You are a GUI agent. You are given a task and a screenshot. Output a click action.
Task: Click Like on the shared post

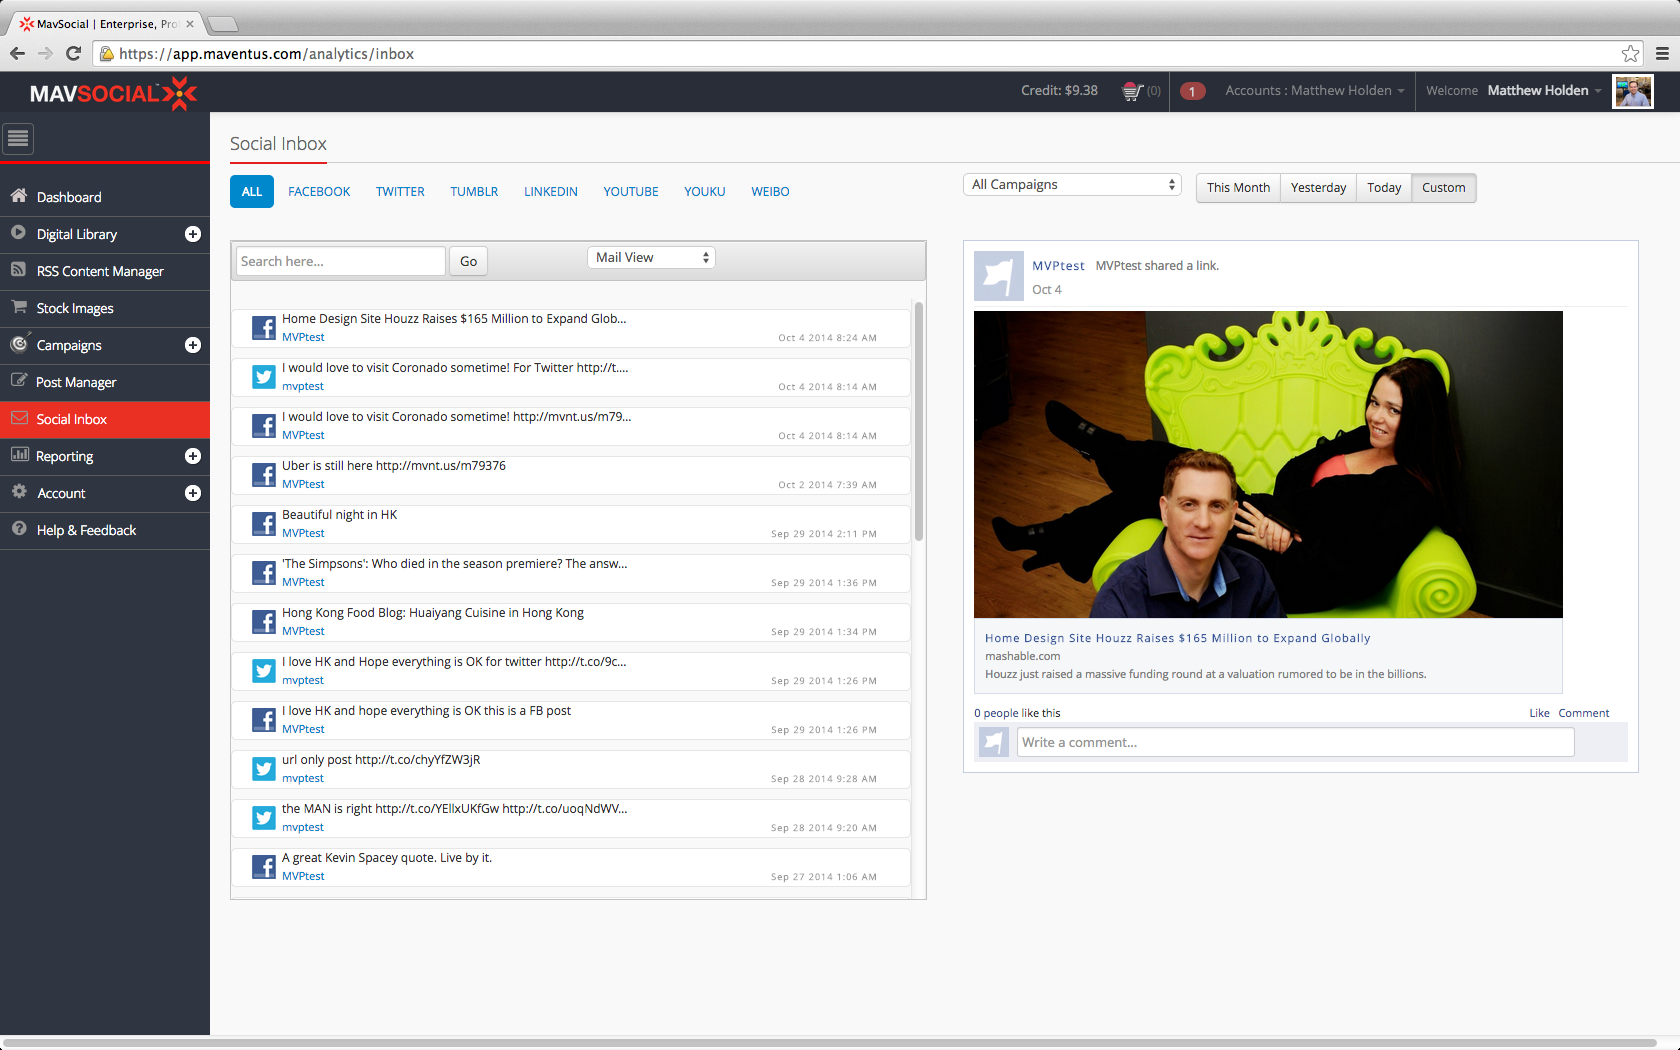pos(1539,713)
